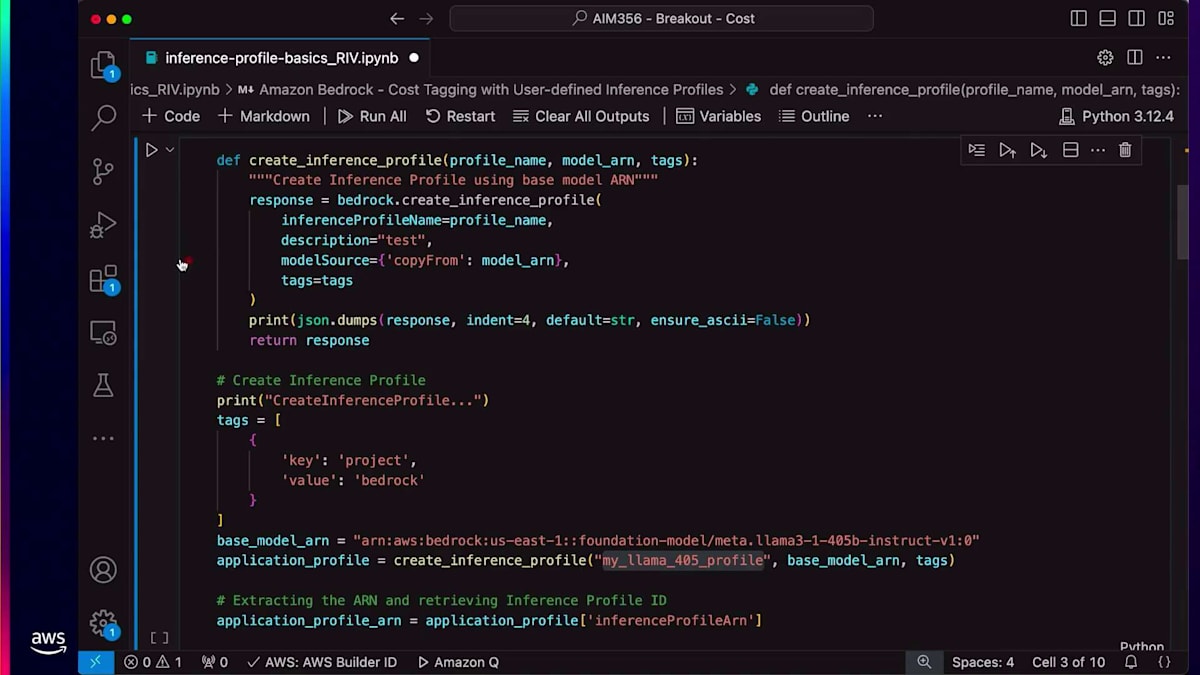Viewport: 1200px width, 675px height.
Task: Change indentation via Spaces: 4
Action: 983,662
